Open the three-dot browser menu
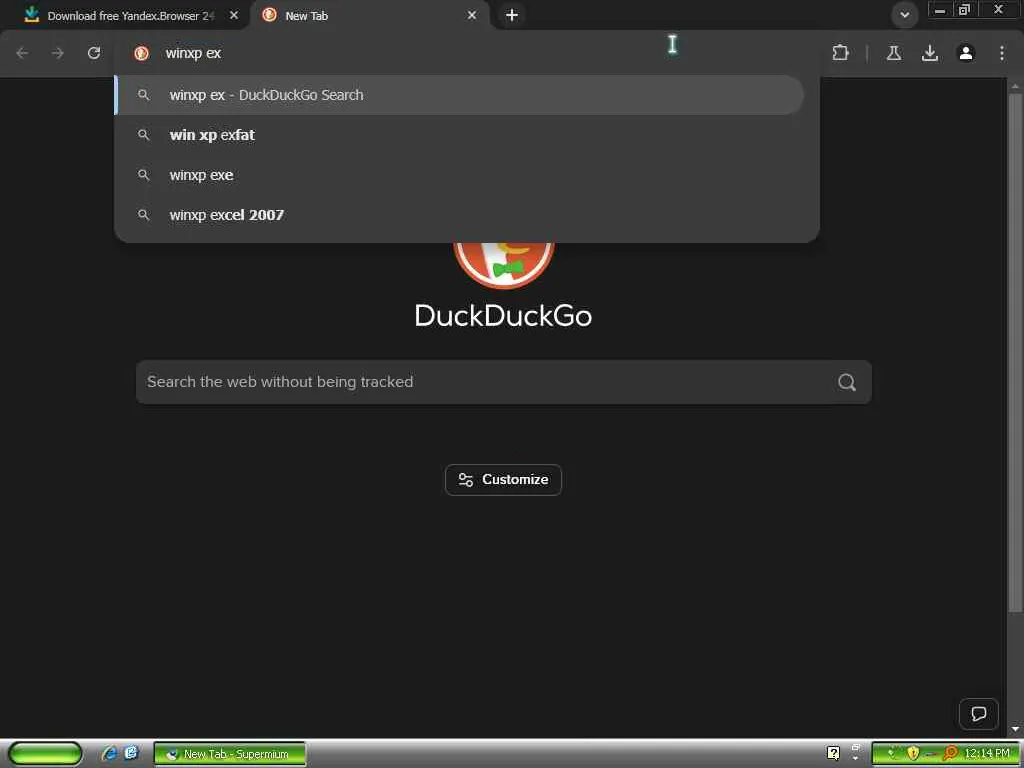This screenshot has width=1024, height=768. click(1002, 53)
